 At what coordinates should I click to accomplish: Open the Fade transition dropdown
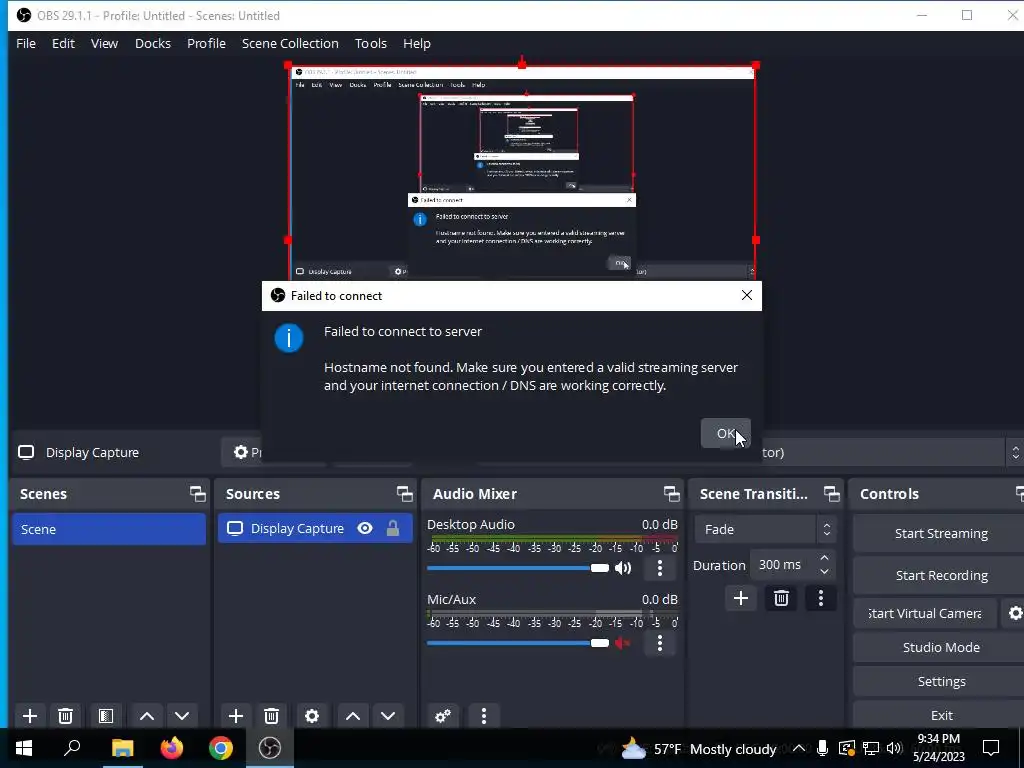point(765,530)
